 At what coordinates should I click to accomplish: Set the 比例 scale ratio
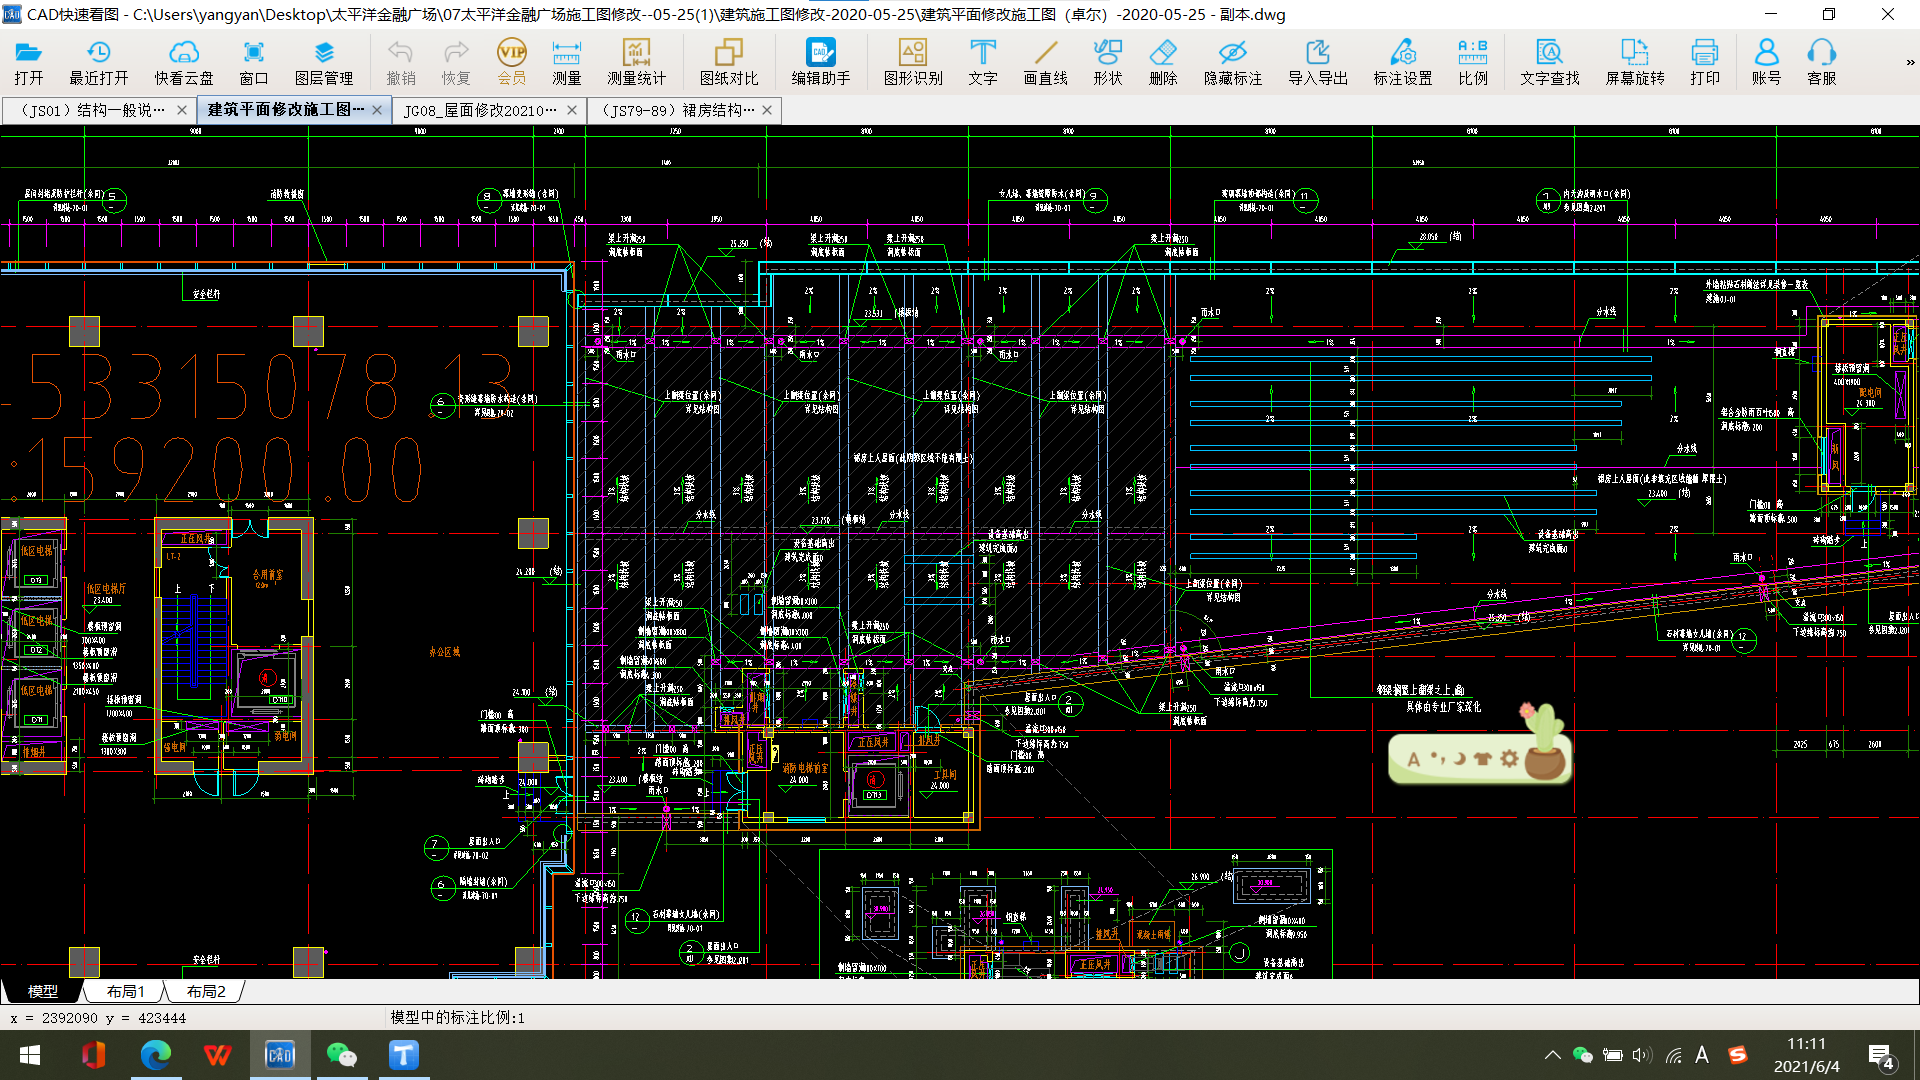tap(1473, 62)
